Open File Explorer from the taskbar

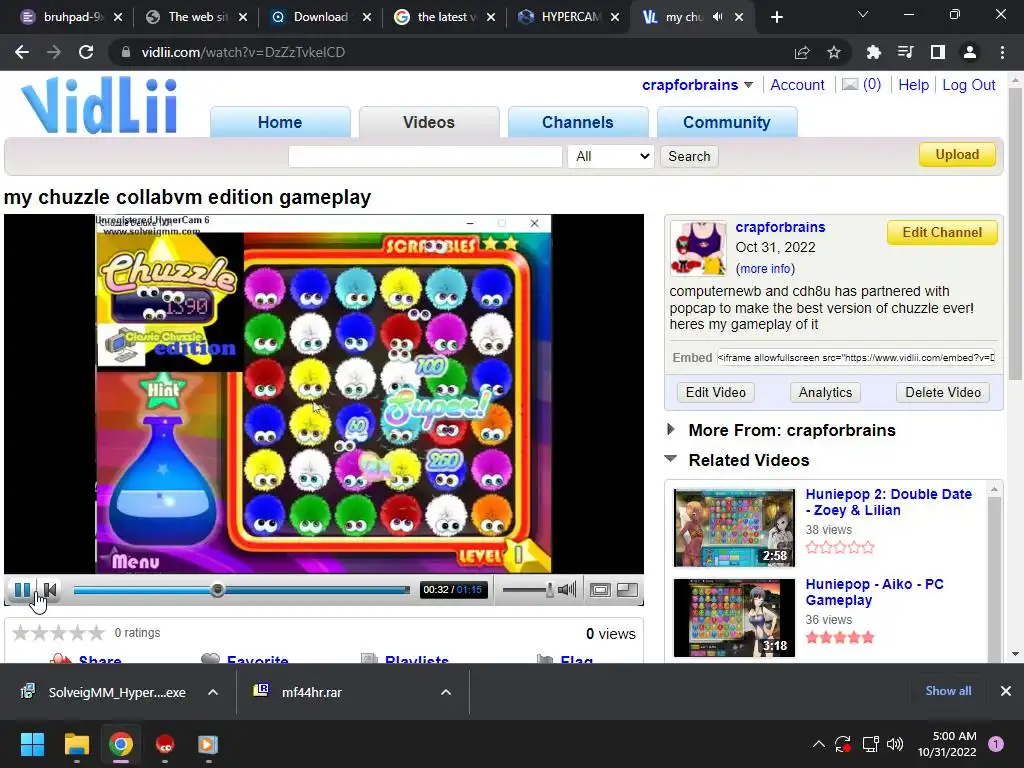(76, 744)
